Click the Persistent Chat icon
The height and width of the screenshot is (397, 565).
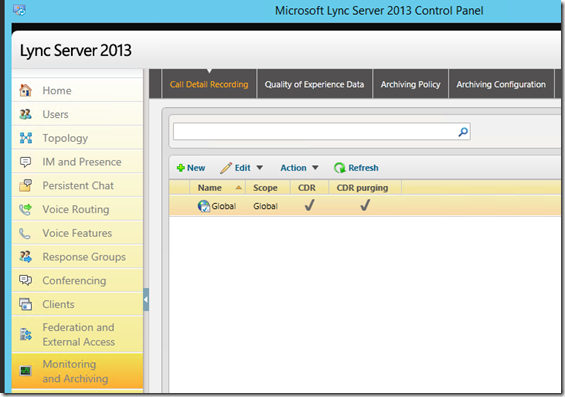pyautogui.click(x=26, y=186)
